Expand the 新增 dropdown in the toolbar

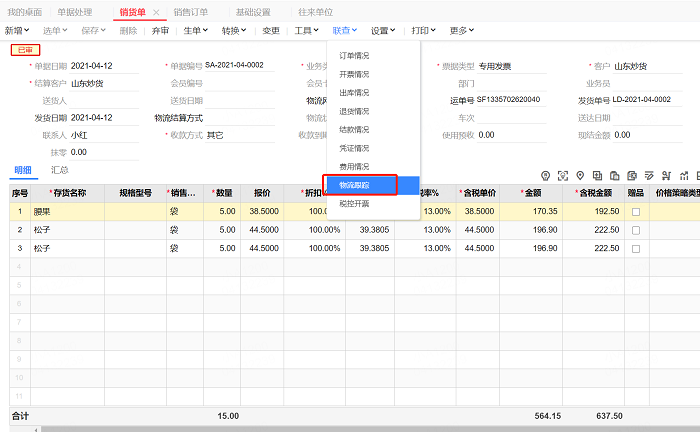[17, 31]
